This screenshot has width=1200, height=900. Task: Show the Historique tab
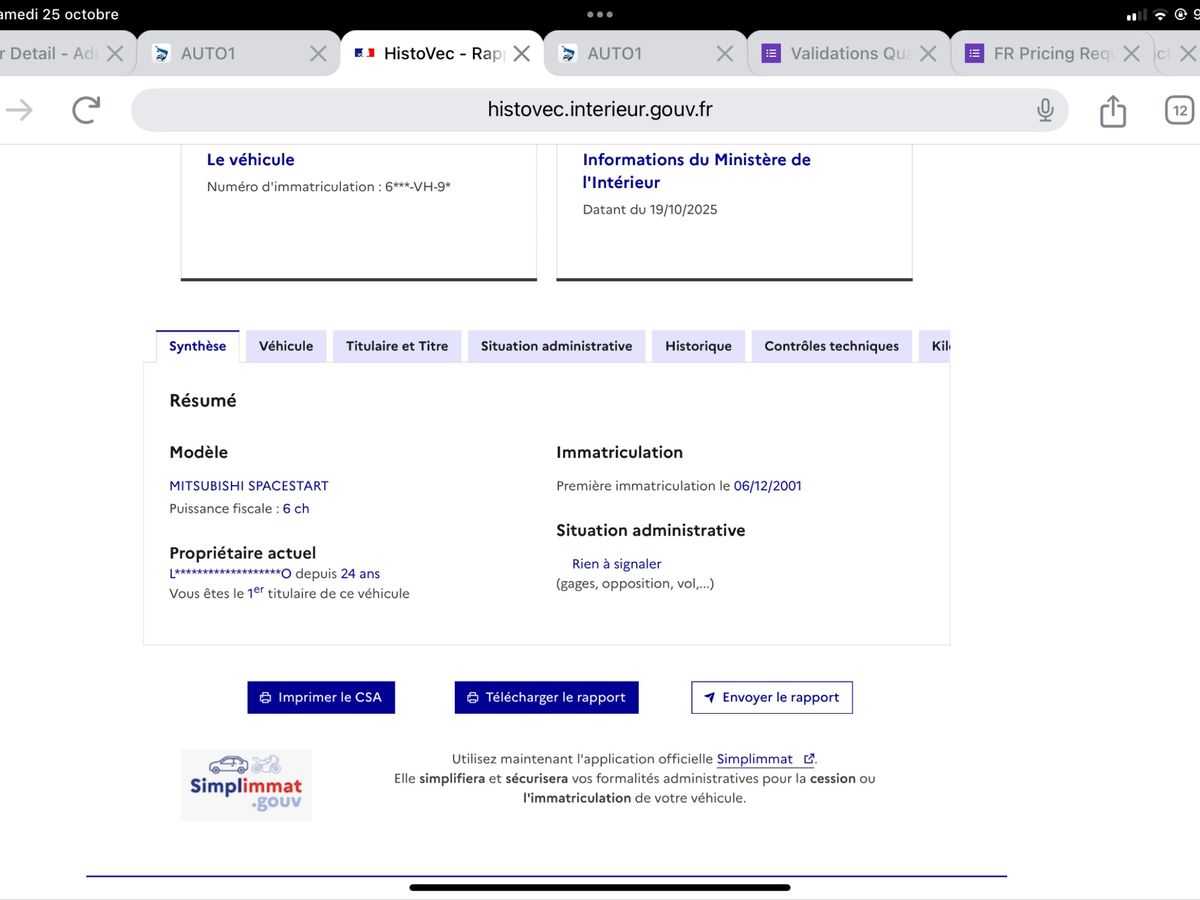[698, 346]
